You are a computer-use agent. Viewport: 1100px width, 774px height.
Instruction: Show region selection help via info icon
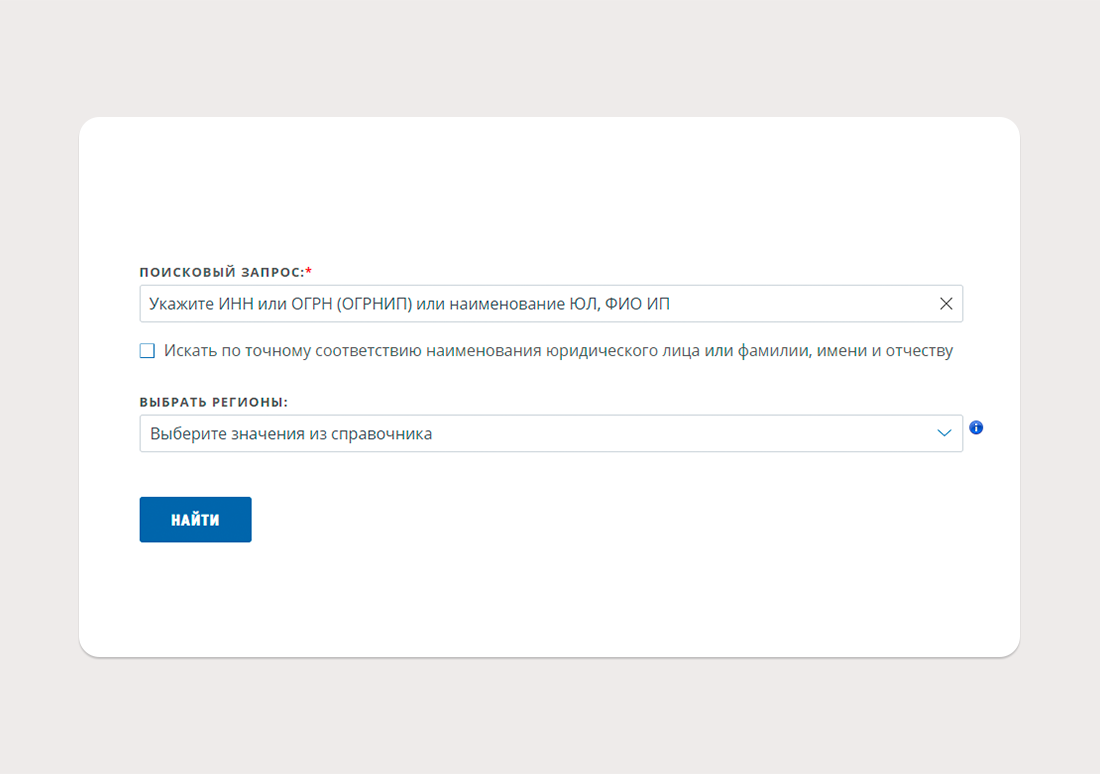point(976,427)
